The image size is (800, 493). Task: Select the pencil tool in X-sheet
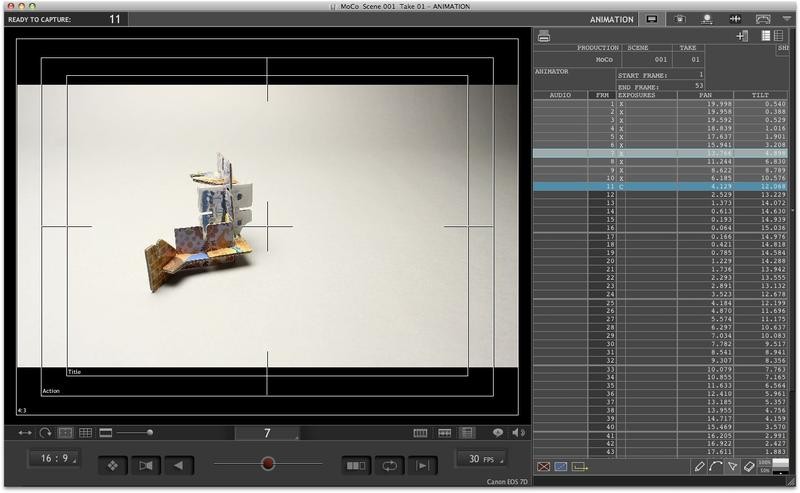(x=699, y=466)
